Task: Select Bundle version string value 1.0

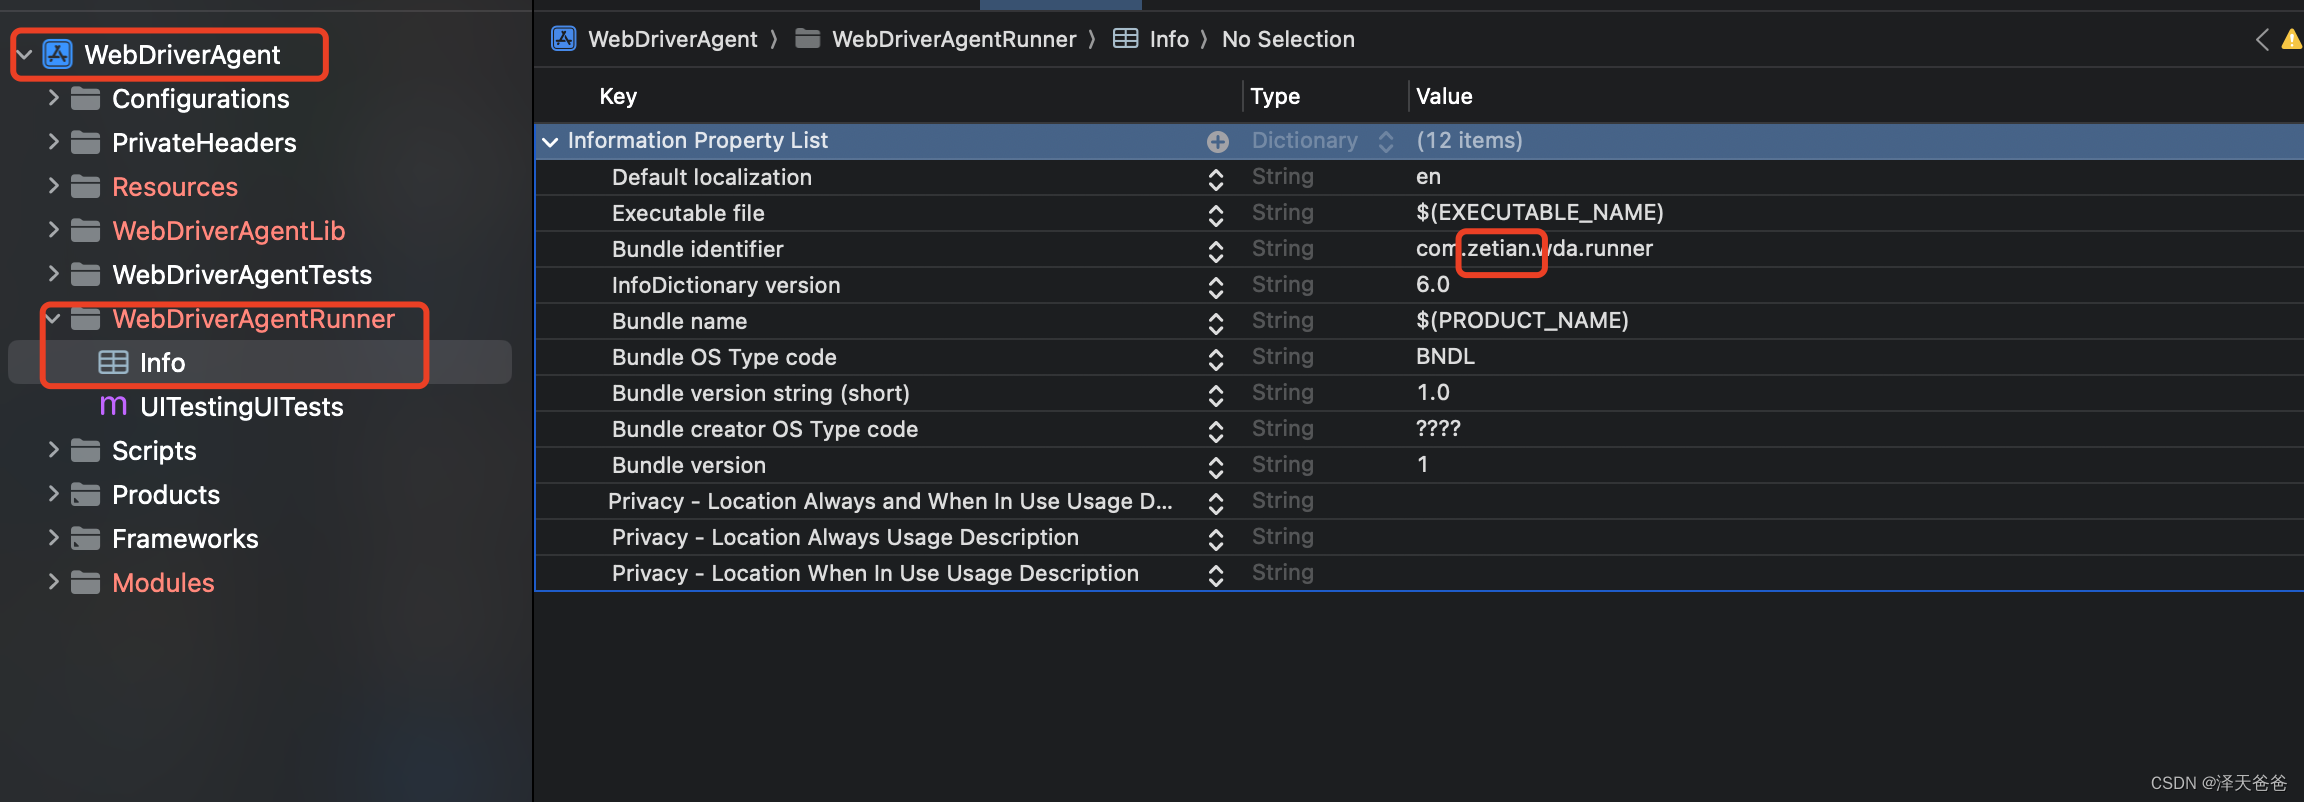Action: [1433, 392]
